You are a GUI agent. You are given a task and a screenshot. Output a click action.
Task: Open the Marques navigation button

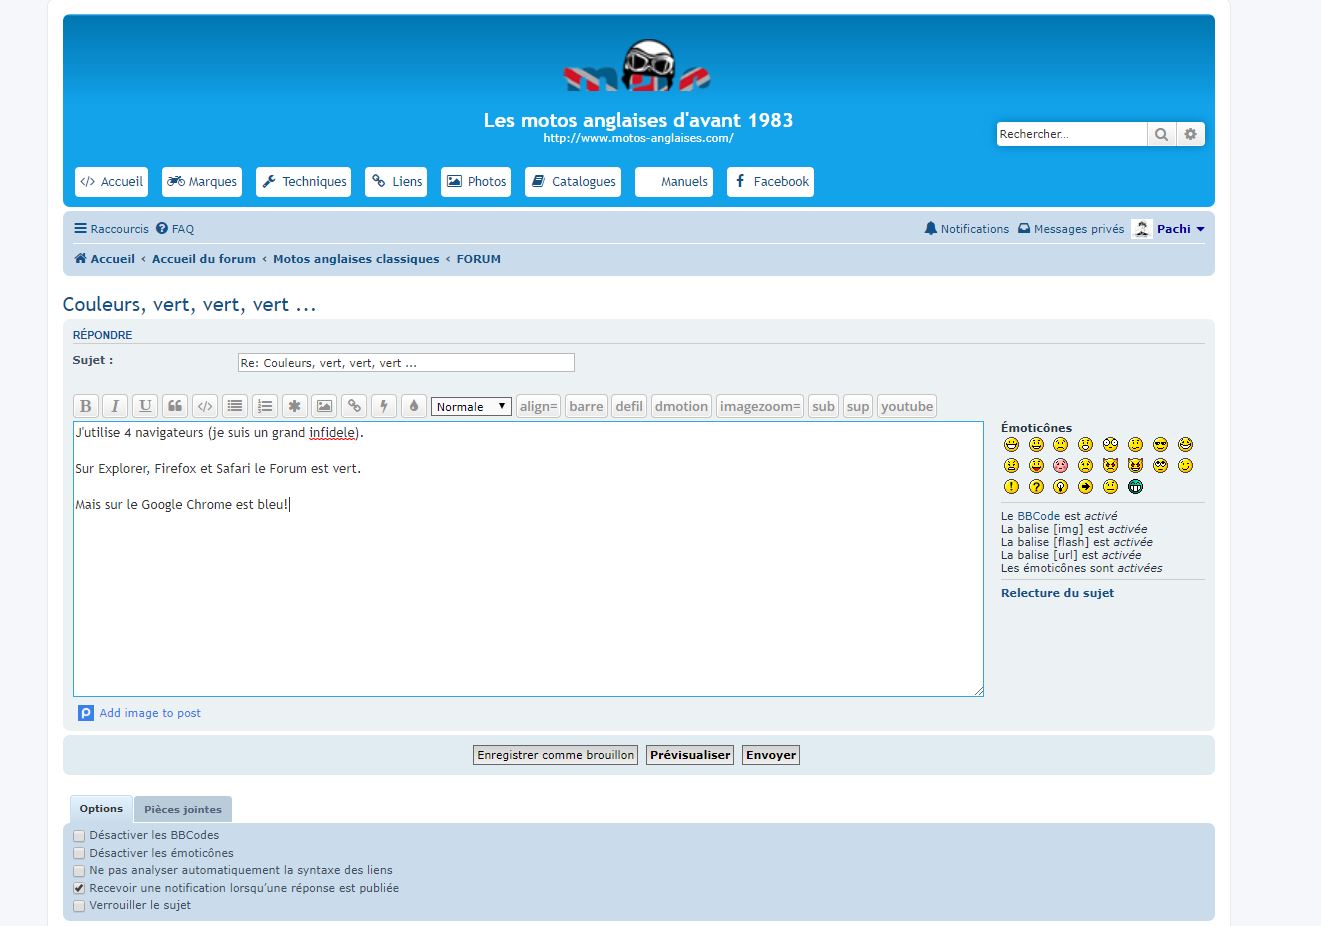click(202, 182)
